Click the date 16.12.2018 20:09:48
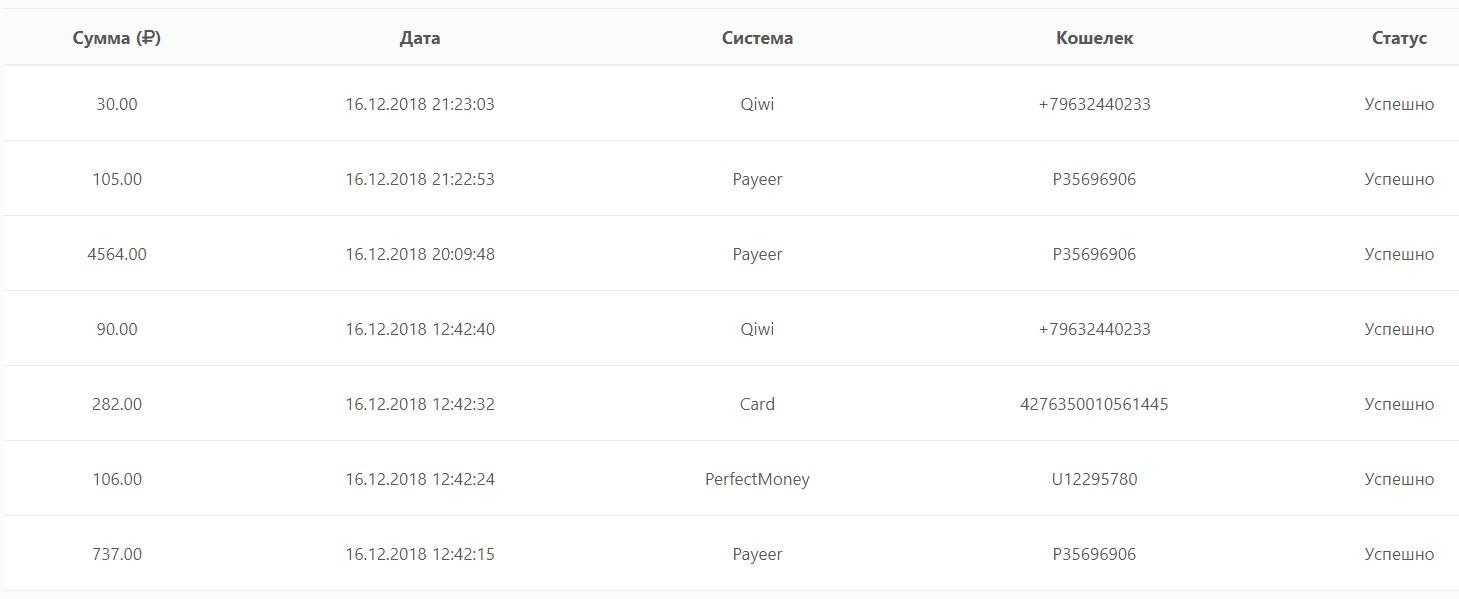1459x599 pixels. (x=420, y=254)
